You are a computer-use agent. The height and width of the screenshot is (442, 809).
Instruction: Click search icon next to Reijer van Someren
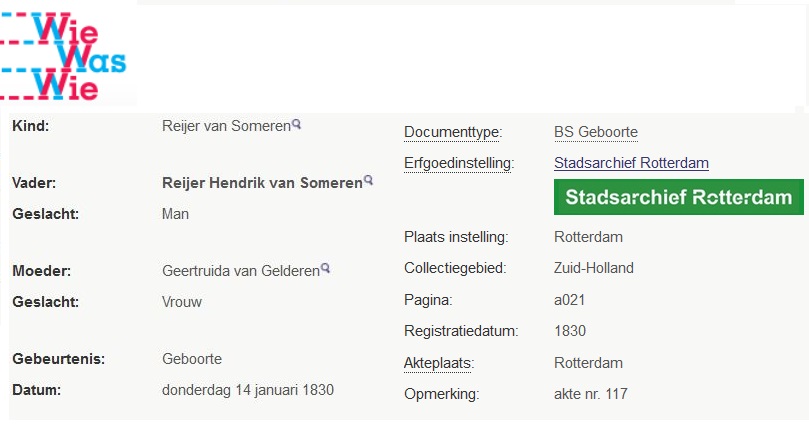pyautogui.click(x=296, y=124)
